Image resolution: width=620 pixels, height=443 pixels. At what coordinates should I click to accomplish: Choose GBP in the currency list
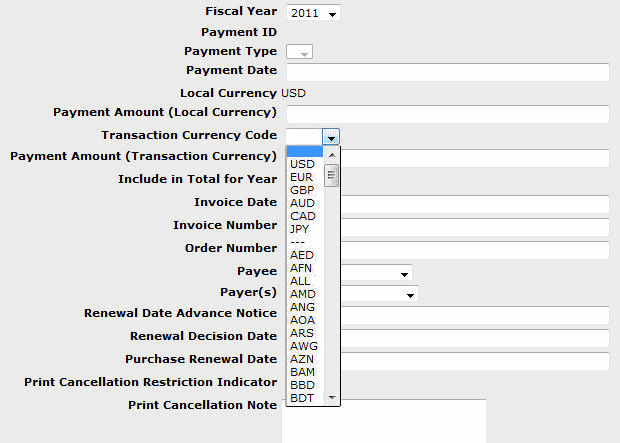[302, 190]
